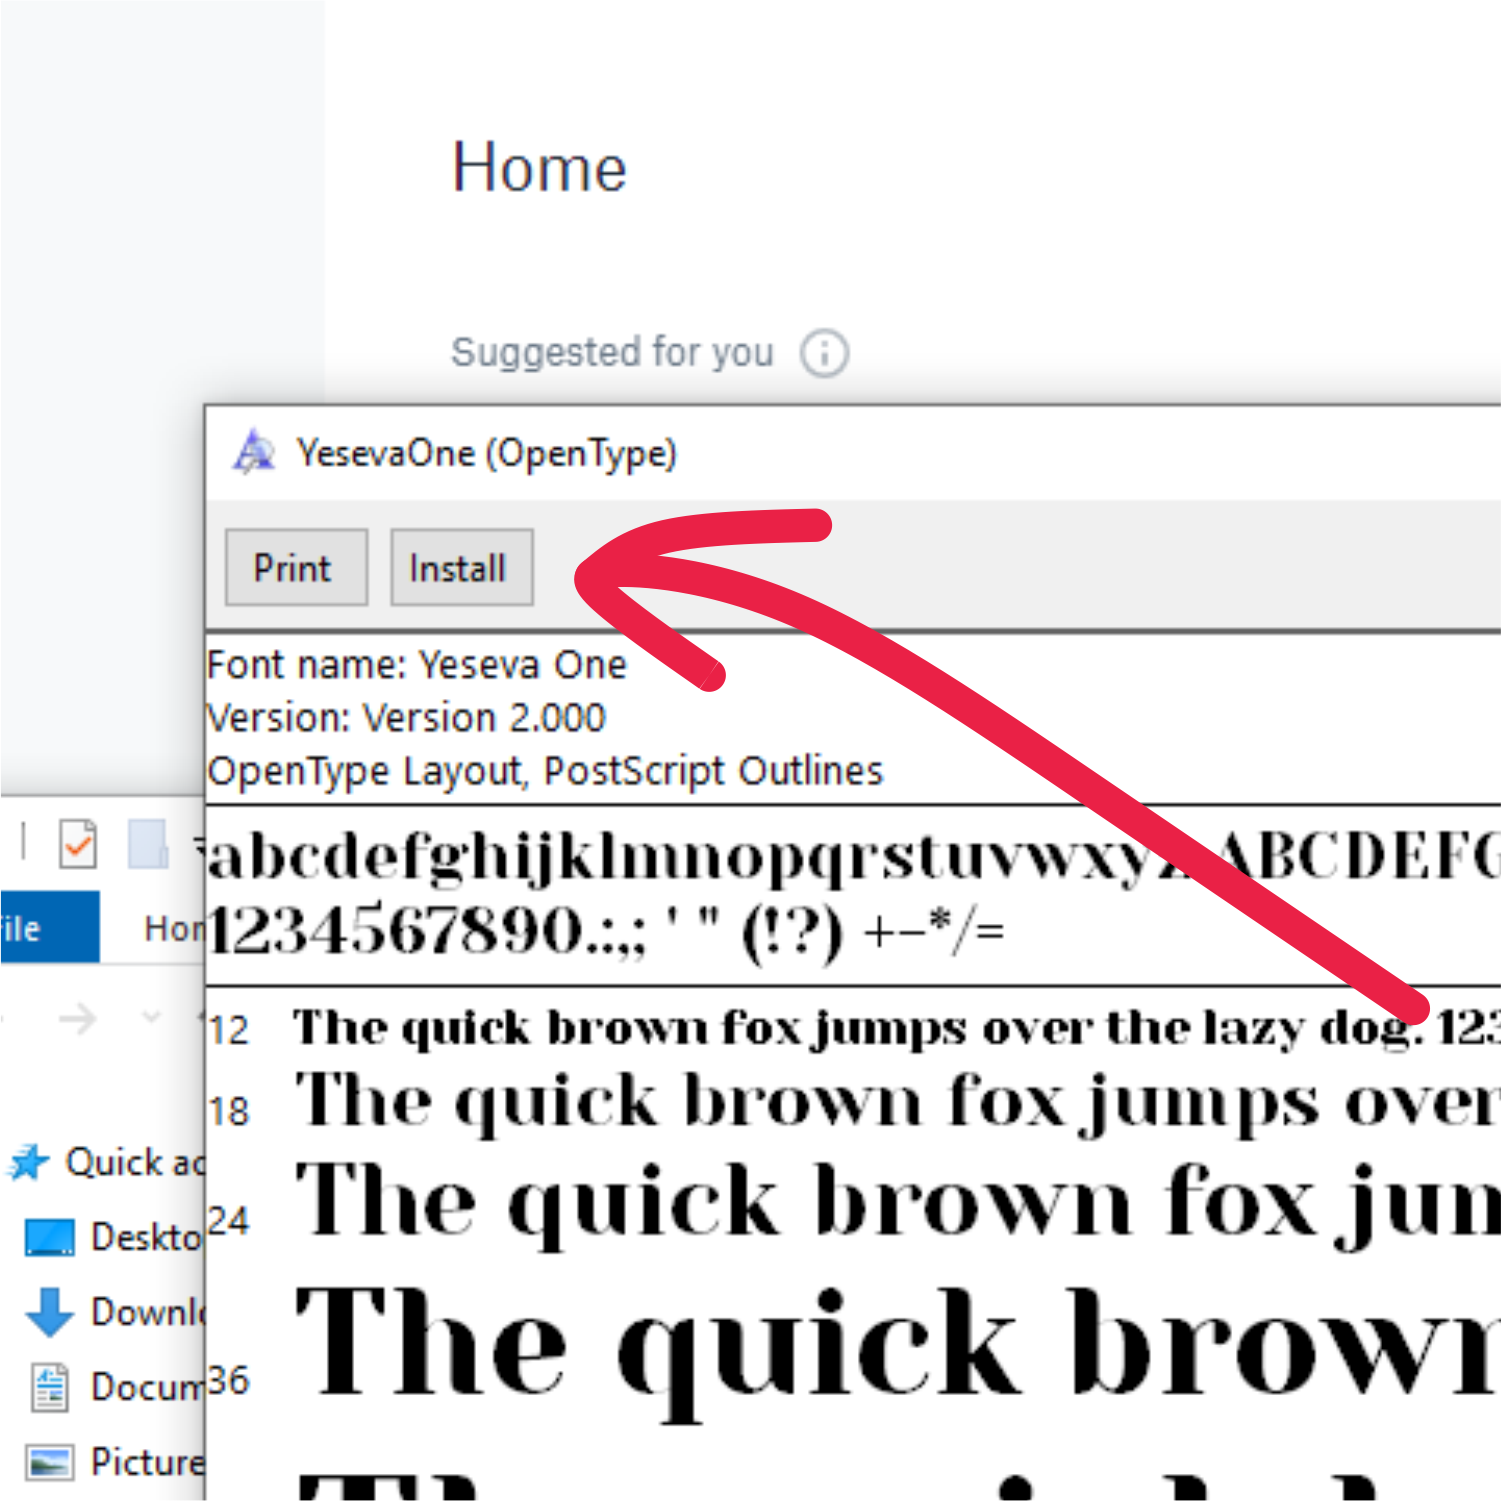The width and height of the screenshot is (1501, 1501).
Task: Select Quick access in File Explorer sidebar
Action: pyautogui.click(x=104, y=1162)
